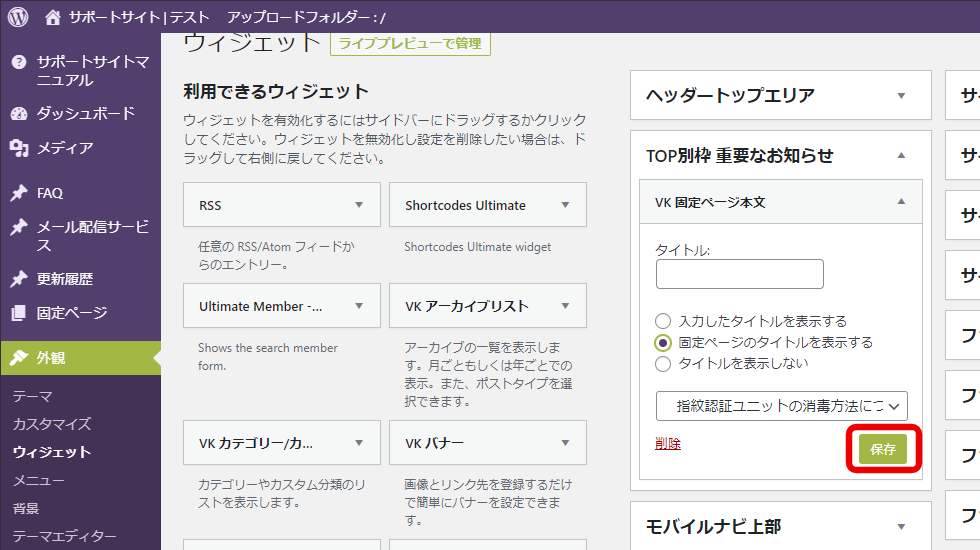980x550 pixels.
Task: Click the home icon beside the site name
Action: pyautogui.click(x=52, y=17)
